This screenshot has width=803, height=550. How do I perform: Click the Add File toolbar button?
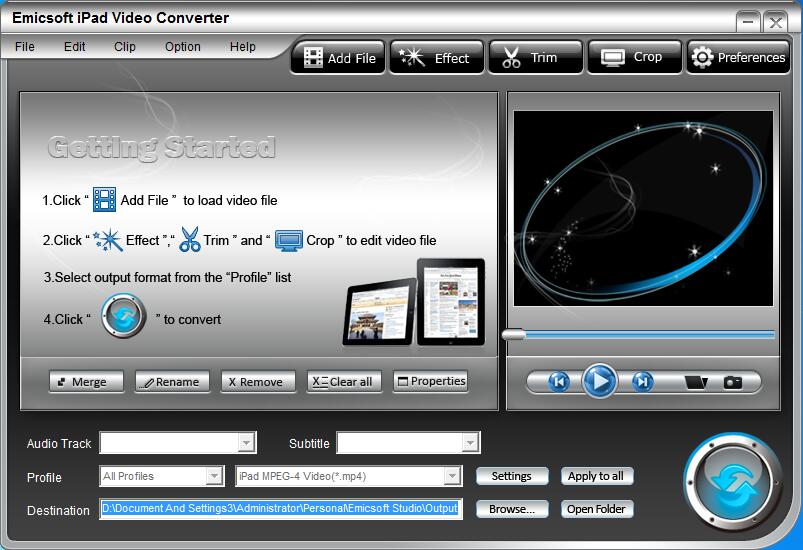tap(338, 57)
